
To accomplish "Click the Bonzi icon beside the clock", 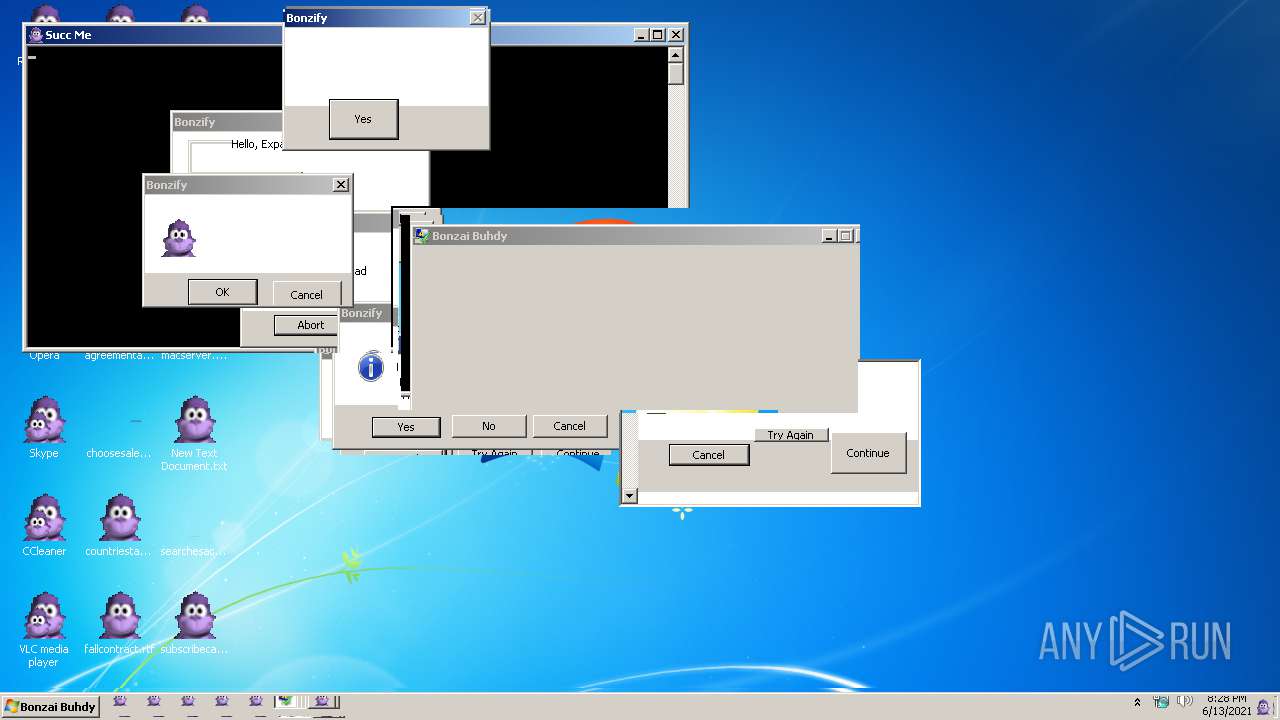I will point(1263,706).
